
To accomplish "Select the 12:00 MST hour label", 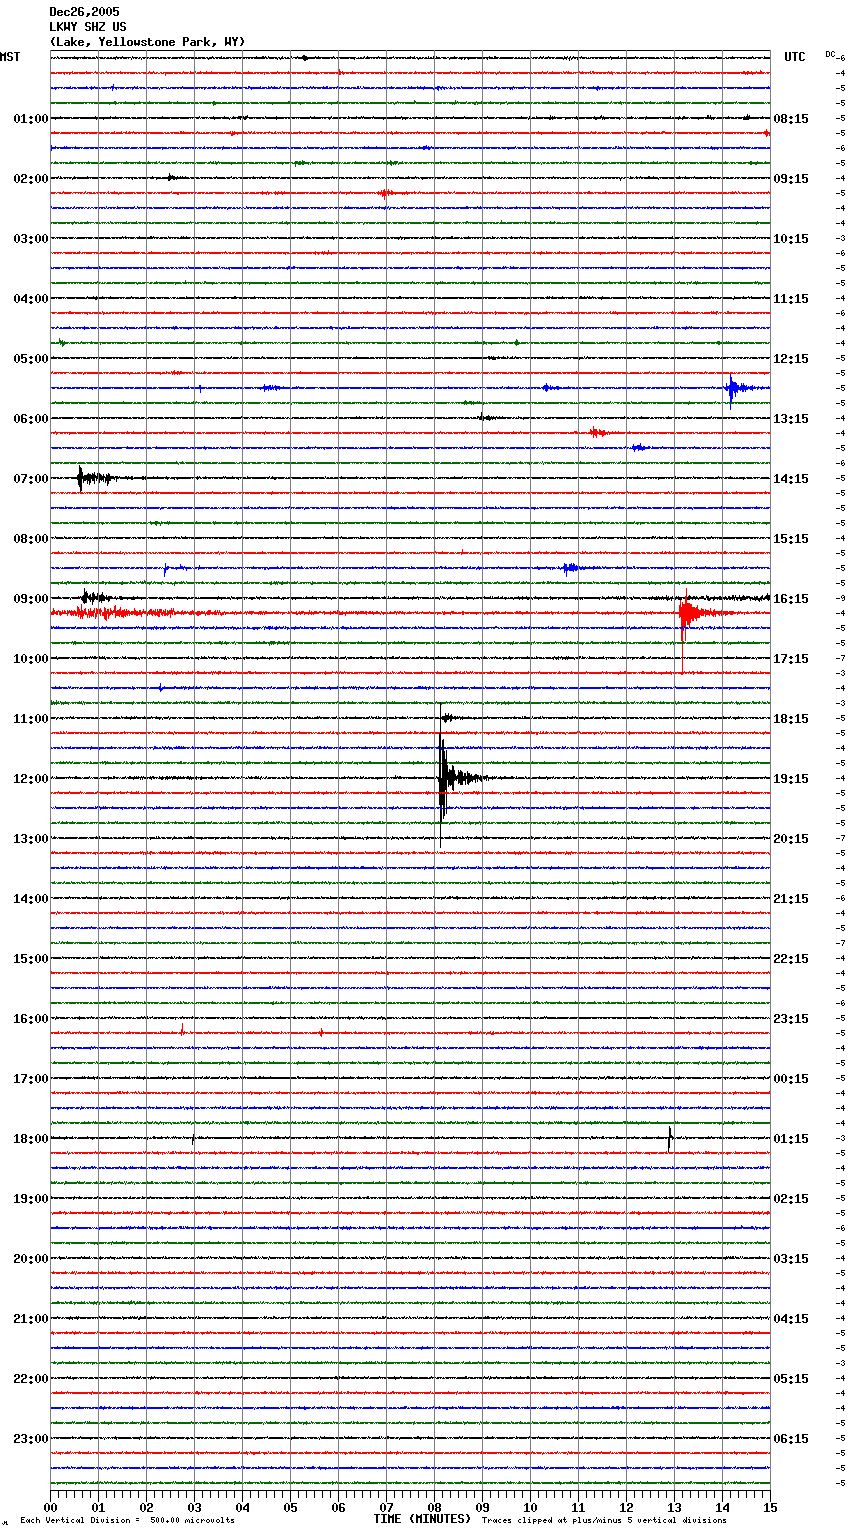I will (30, 779).
